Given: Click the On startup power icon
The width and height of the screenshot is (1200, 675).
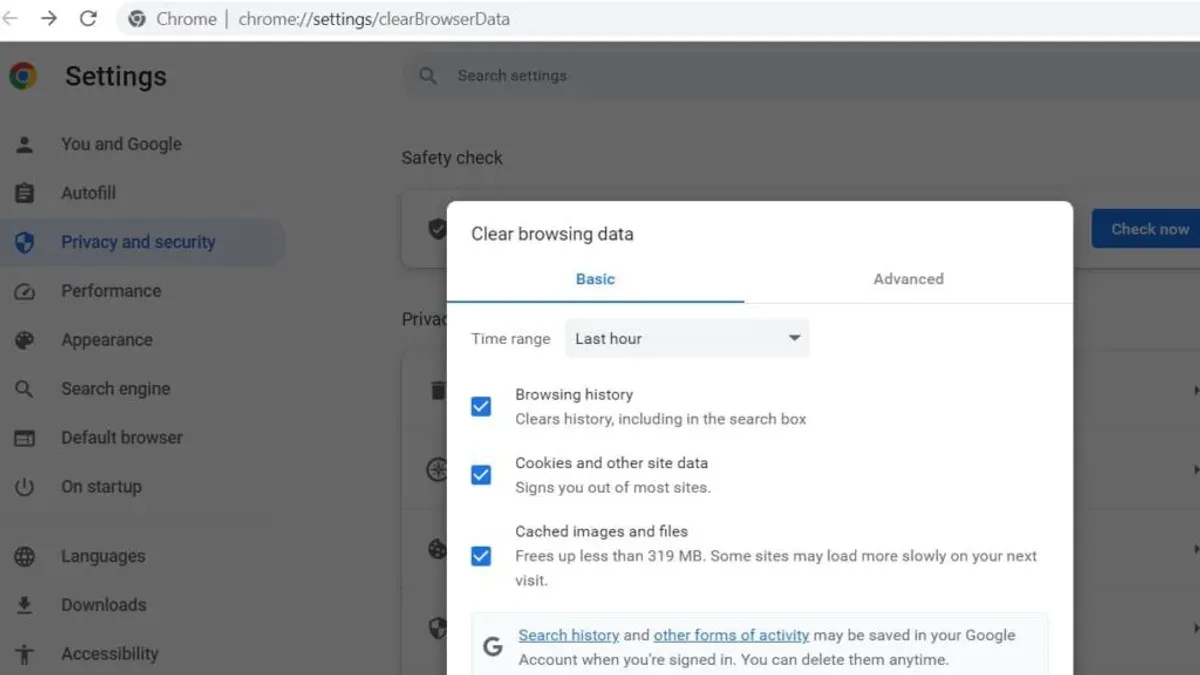Looking at the screenshot, I should (x=25, y=487).
